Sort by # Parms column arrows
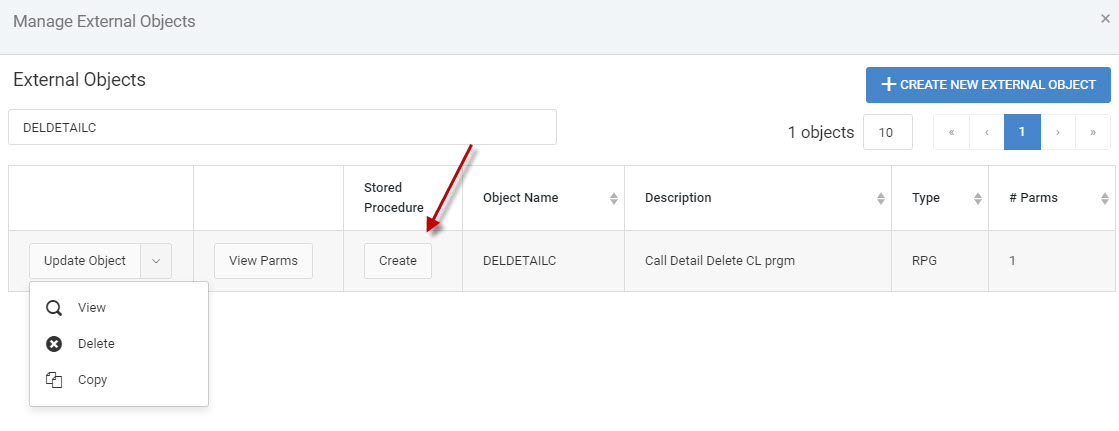The height and width of the screenshot is (431, 1119). (1105, 198)
